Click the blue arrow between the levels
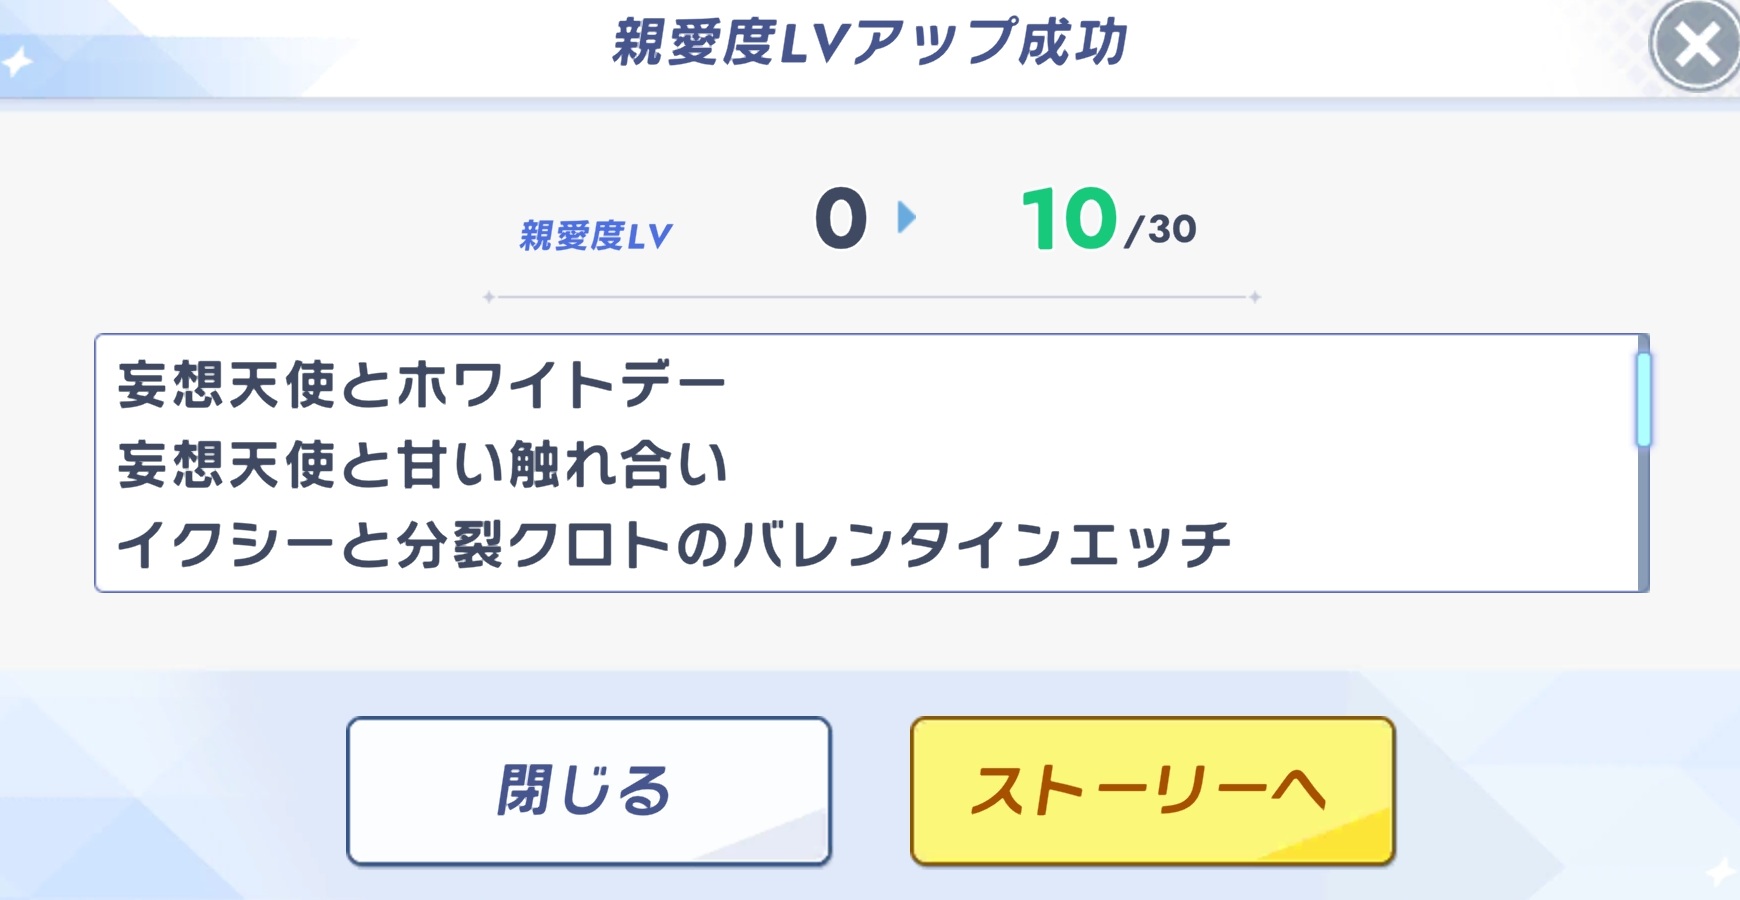This screenshot has height=900, width=1740. click(x=906, y=217)
